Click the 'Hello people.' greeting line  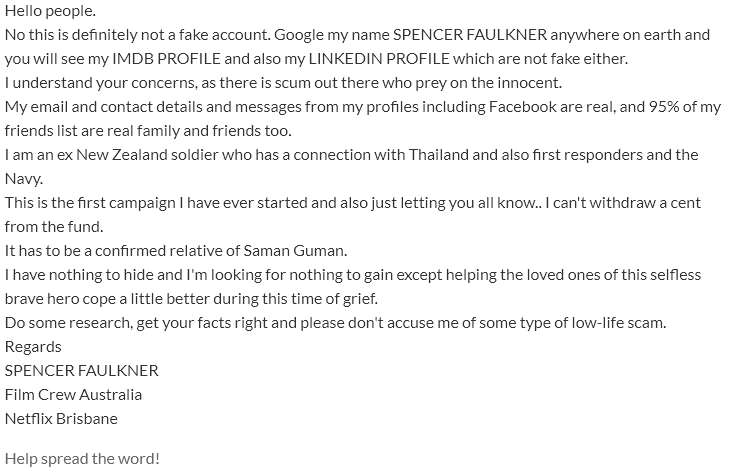point(50,11)
